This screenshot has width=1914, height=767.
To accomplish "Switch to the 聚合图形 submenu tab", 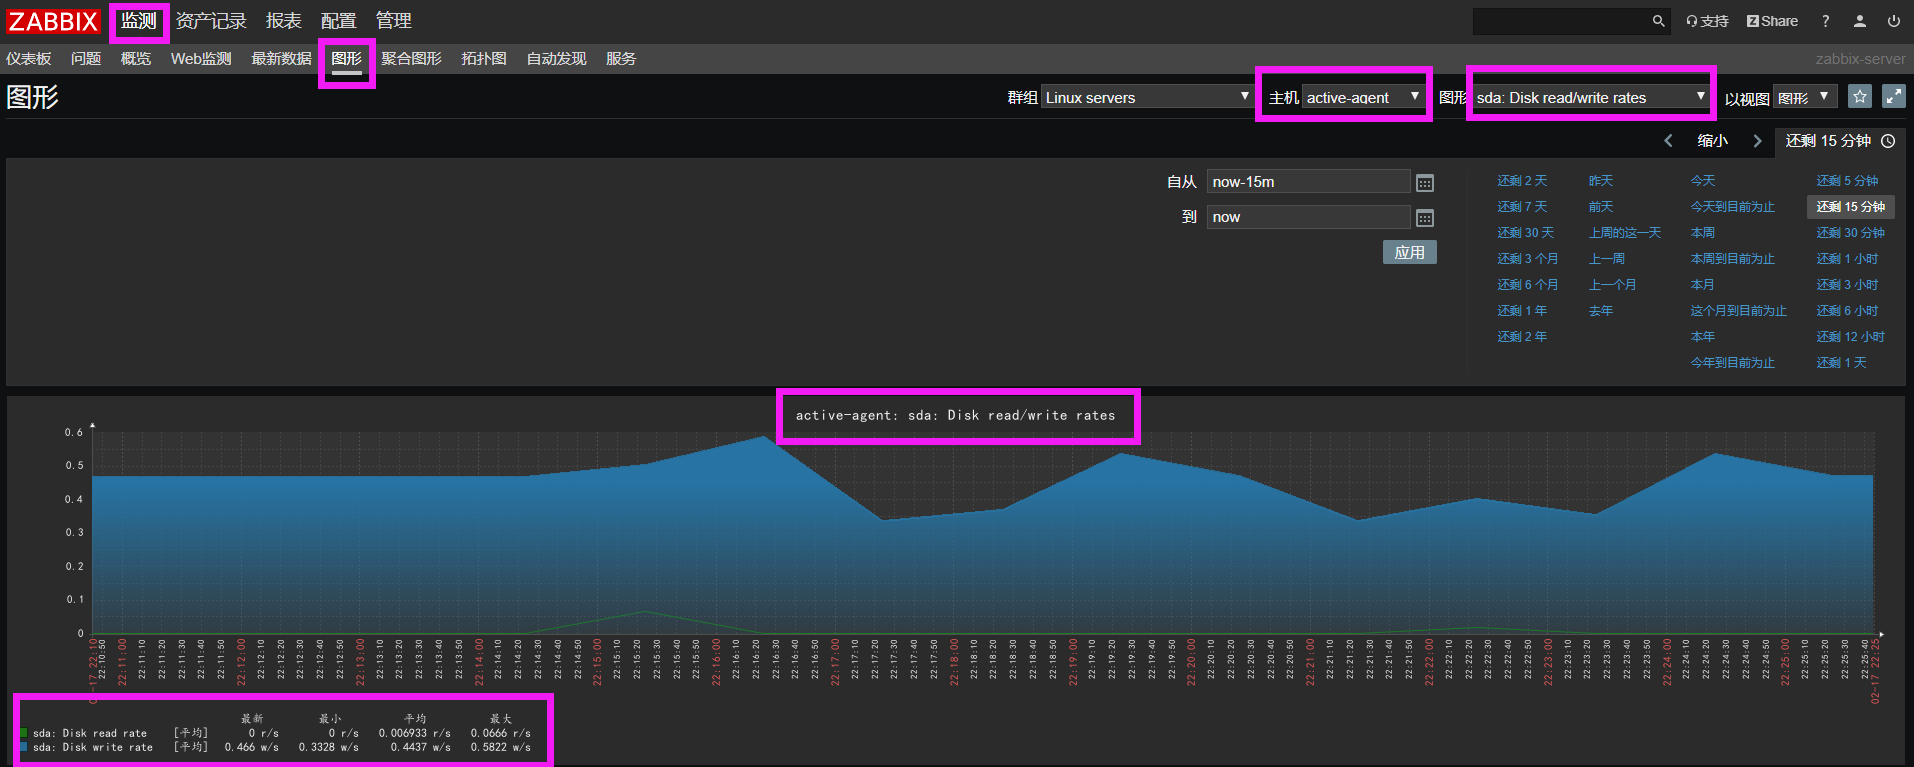I will [411, 59].
